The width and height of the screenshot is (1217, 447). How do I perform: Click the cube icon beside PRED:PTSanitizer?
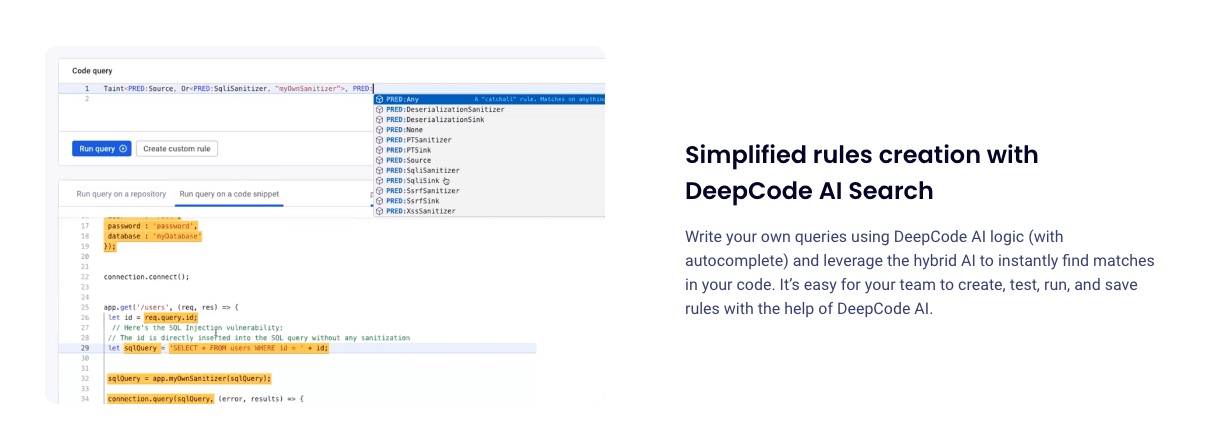(x=380, y=140)
